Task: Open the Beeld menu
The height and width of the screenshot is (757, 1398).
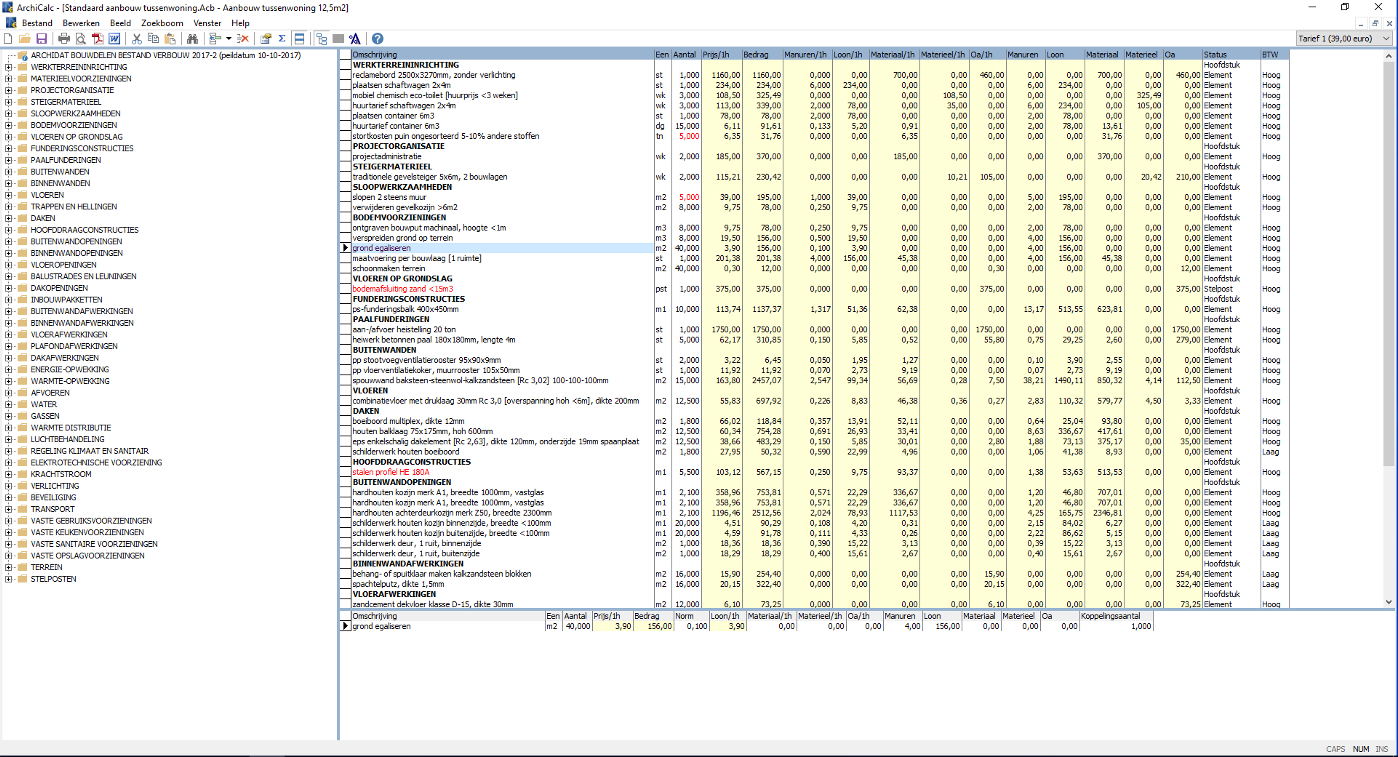Action: click(120, 22)
